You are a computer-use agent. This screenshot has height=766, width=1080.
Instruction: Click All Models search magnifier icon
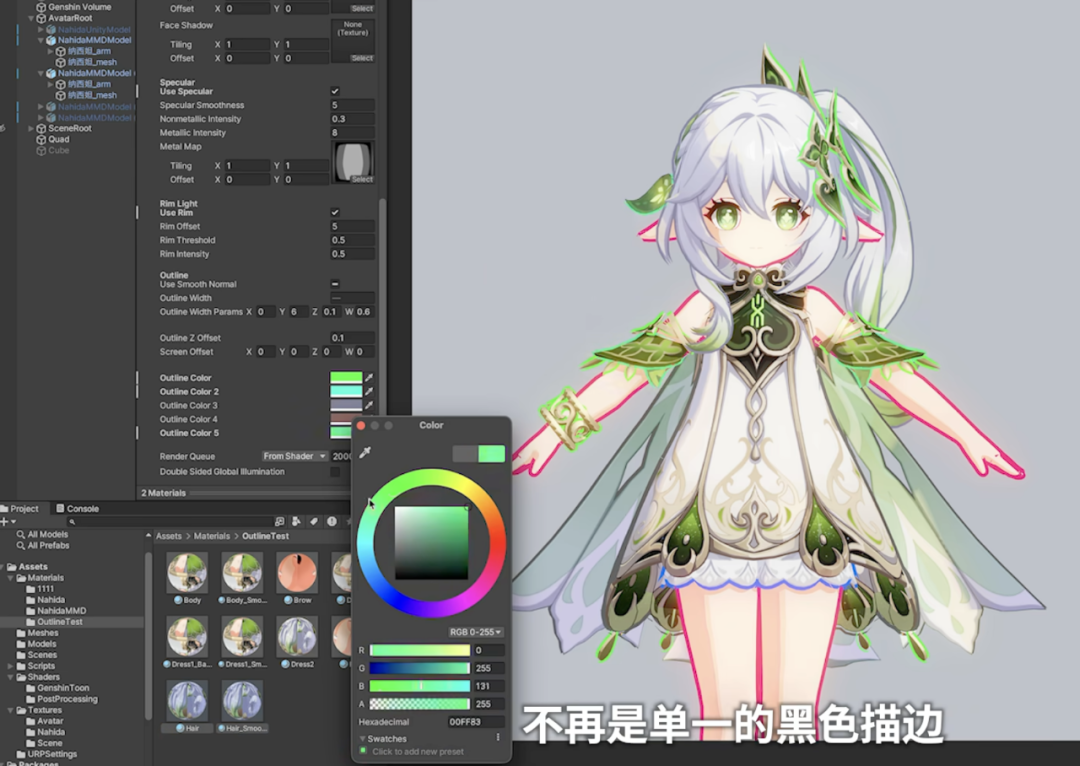(x=21, y=535)
